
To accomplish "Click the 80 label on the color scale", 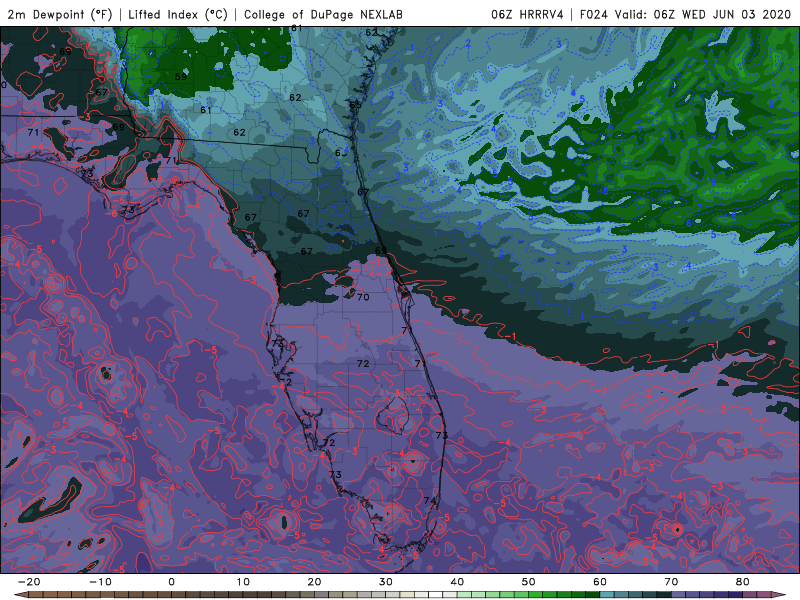I will coord(743,582).
